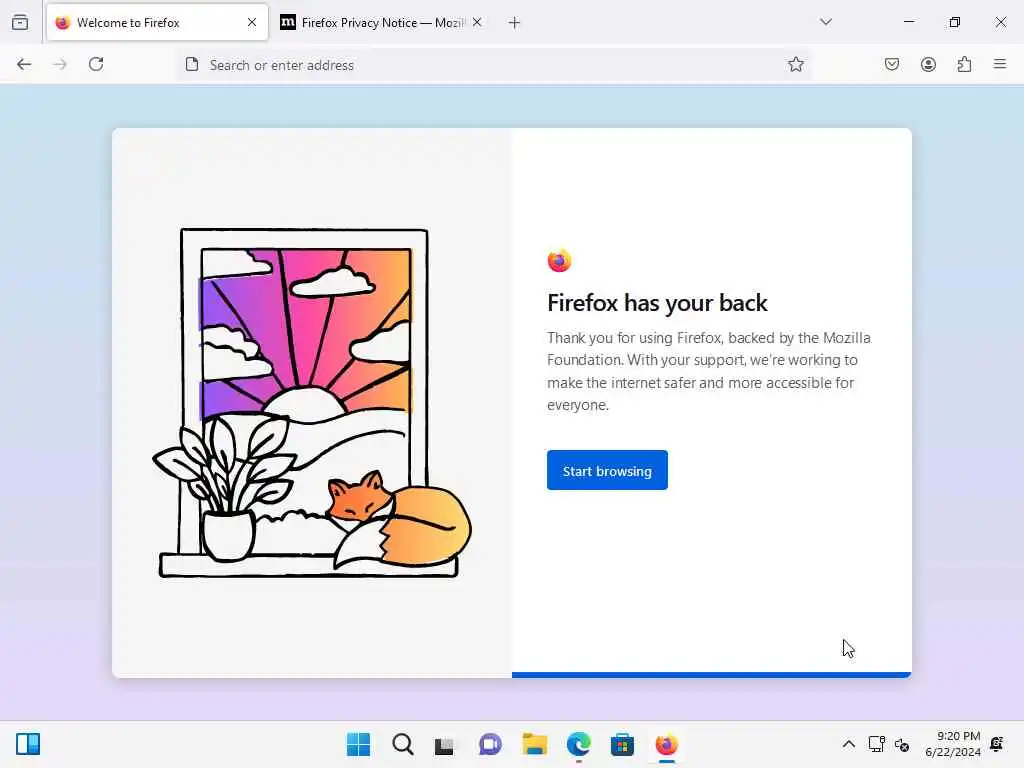Go forward using the forward arrow

[60, 64]
